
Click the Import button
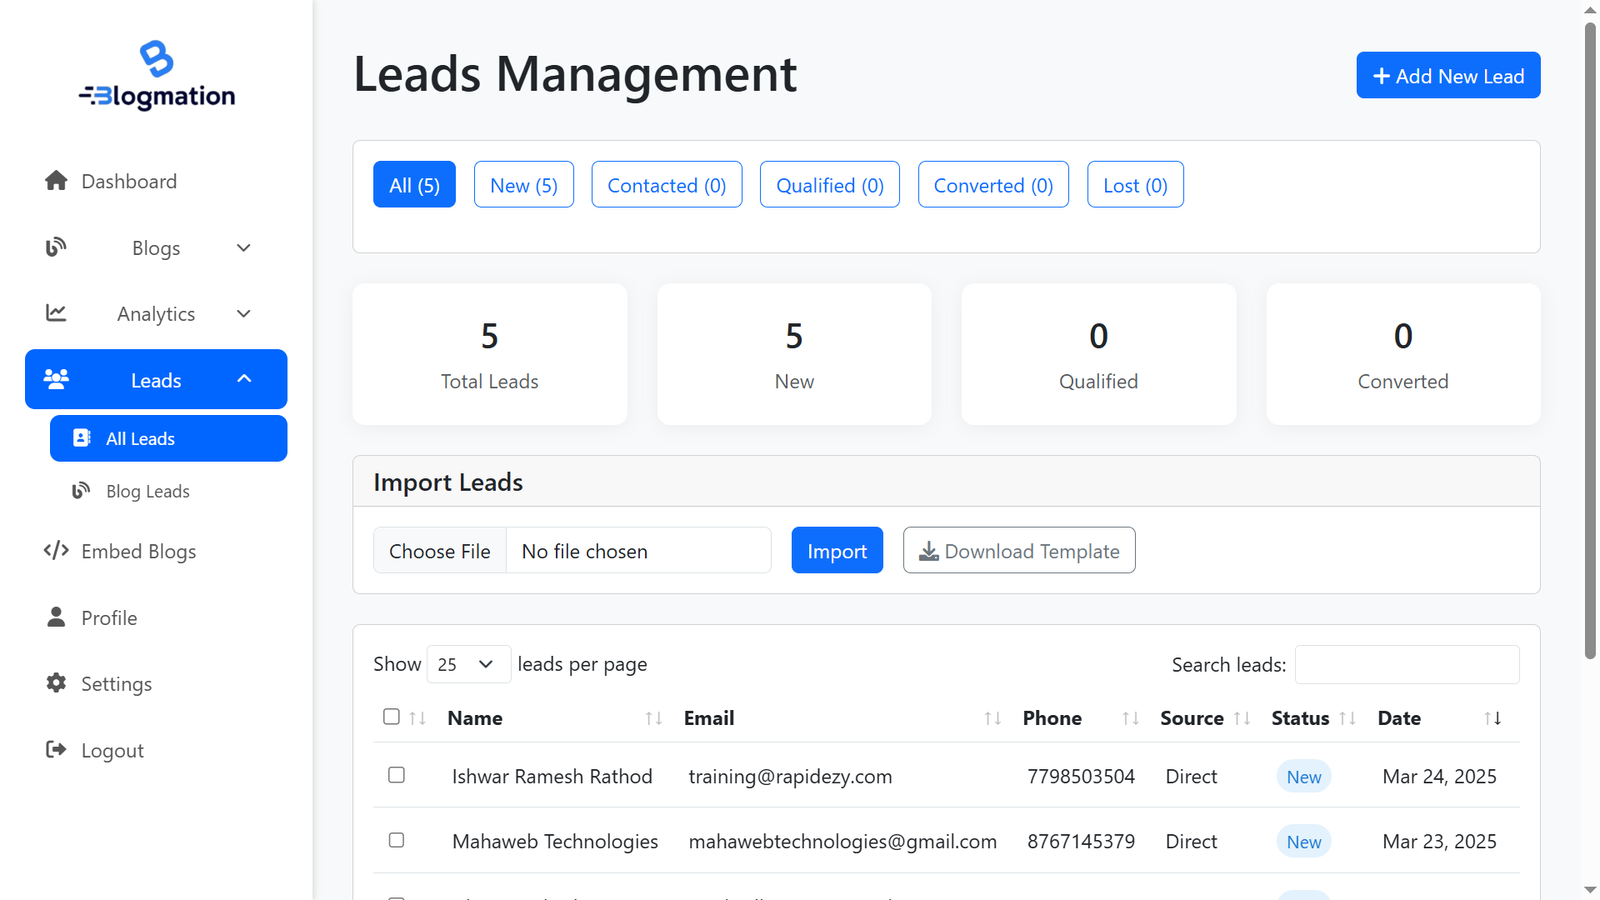(837, 550)
